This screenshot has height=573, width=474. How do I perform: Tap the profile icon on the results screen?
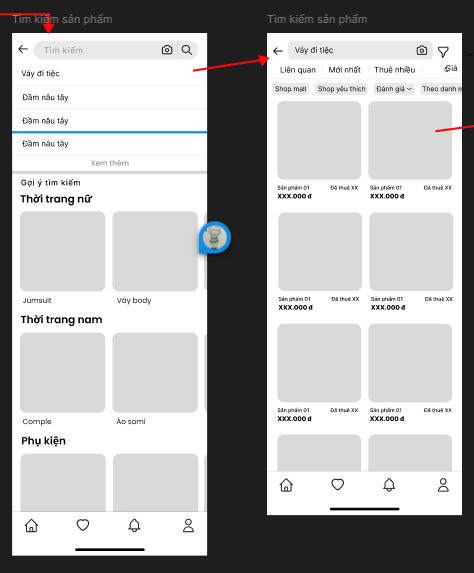tap(443, 485)
